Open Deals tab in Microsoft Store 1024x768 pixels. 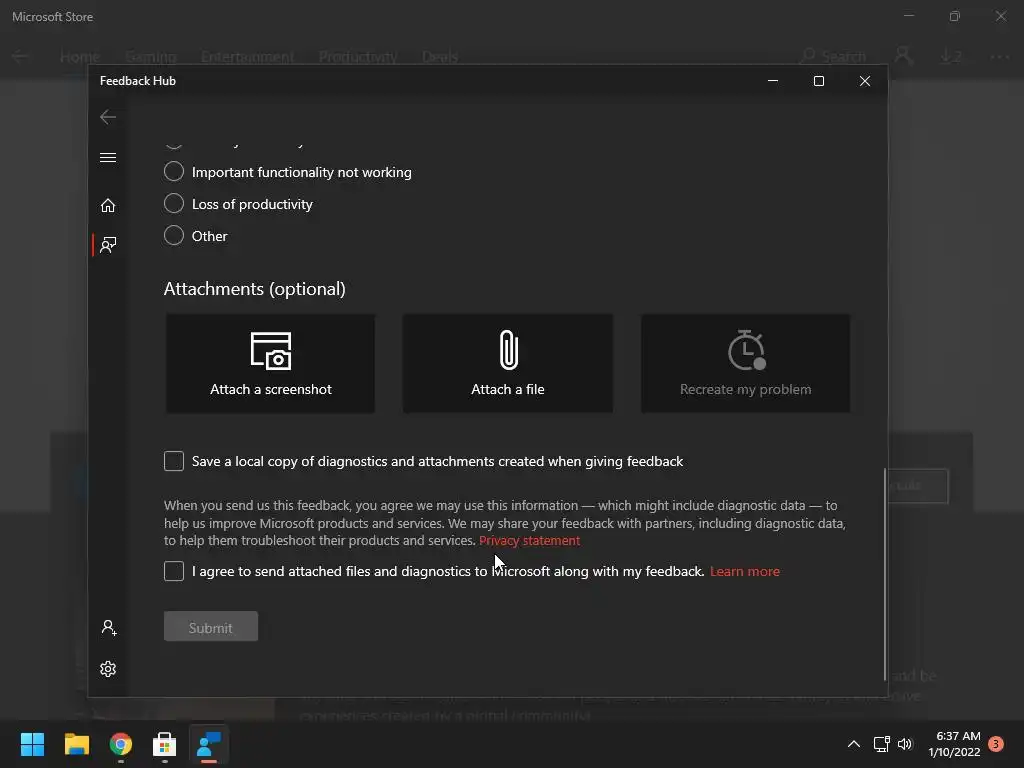tap(440, 57)
